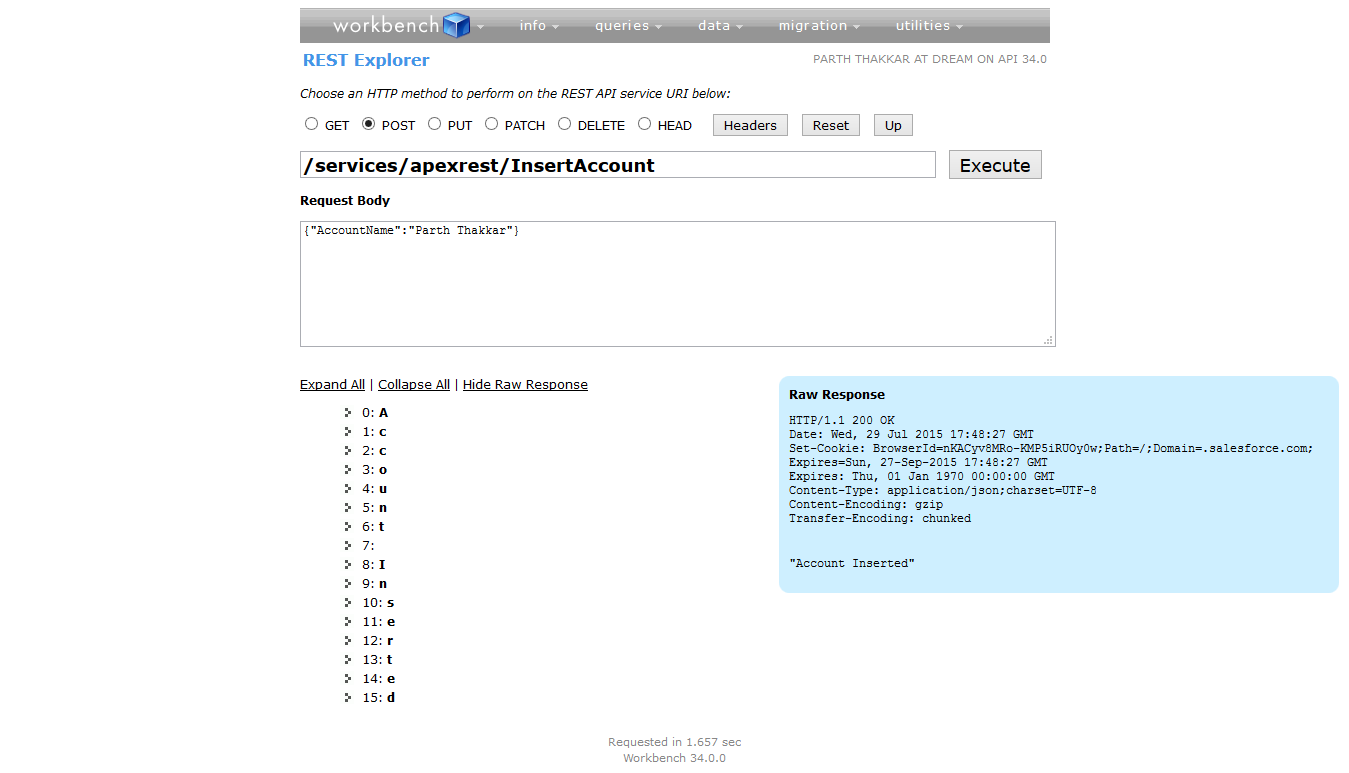Select the PUT radio button
The height and width of the screenshot is (773, 1349).
tap(435, 124)
